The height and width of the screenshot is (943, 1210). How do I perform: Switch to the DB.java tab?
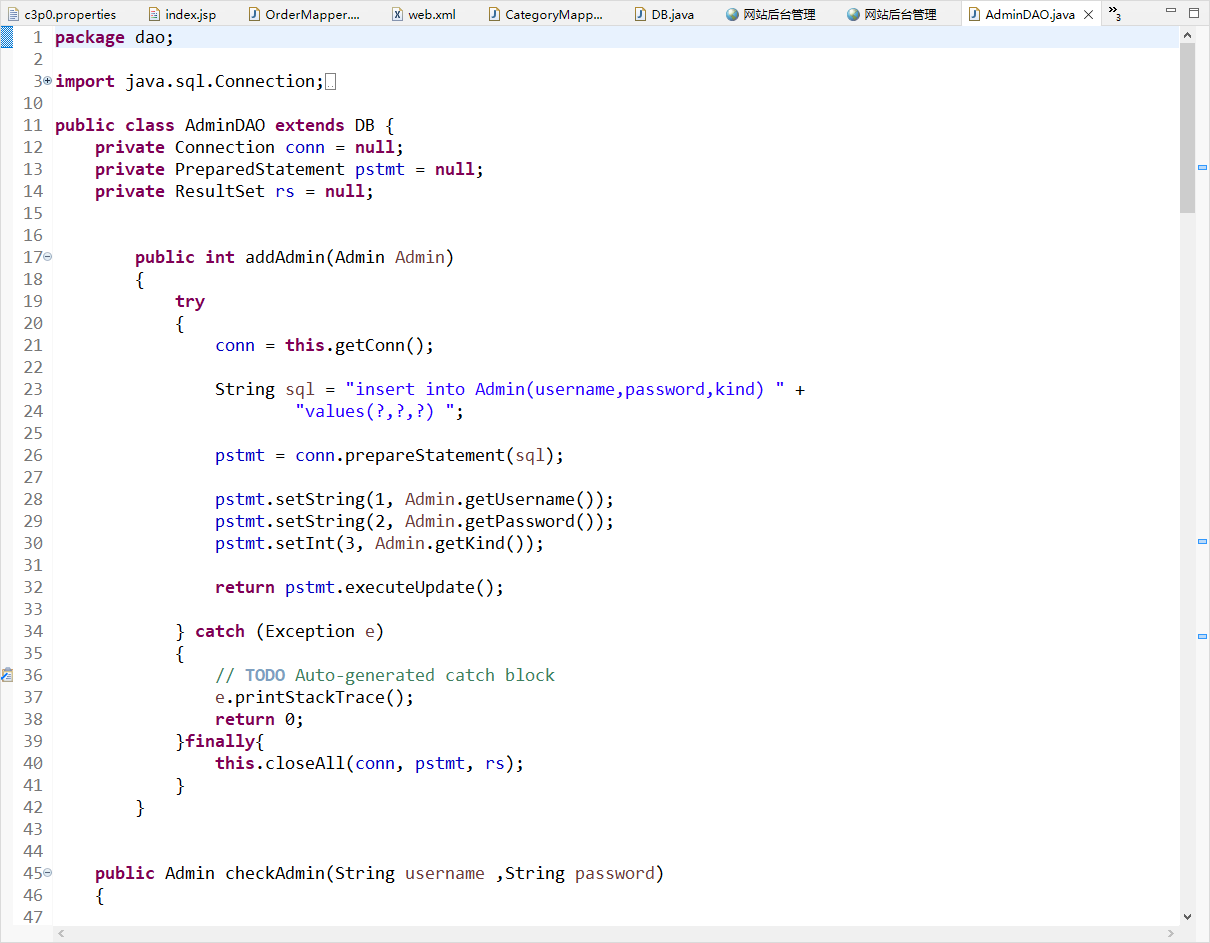(x=664, y=15)
